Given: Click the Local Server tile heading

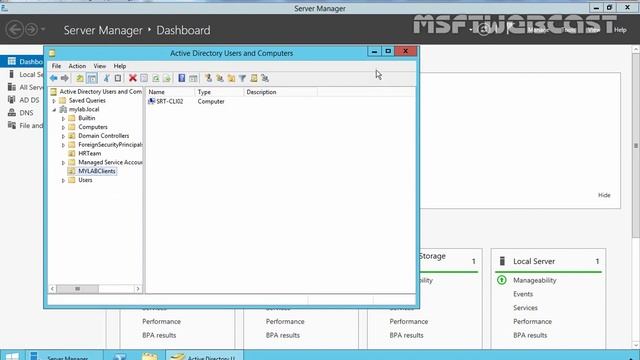Looking at the screenshot, I should [x=534, y=261].
